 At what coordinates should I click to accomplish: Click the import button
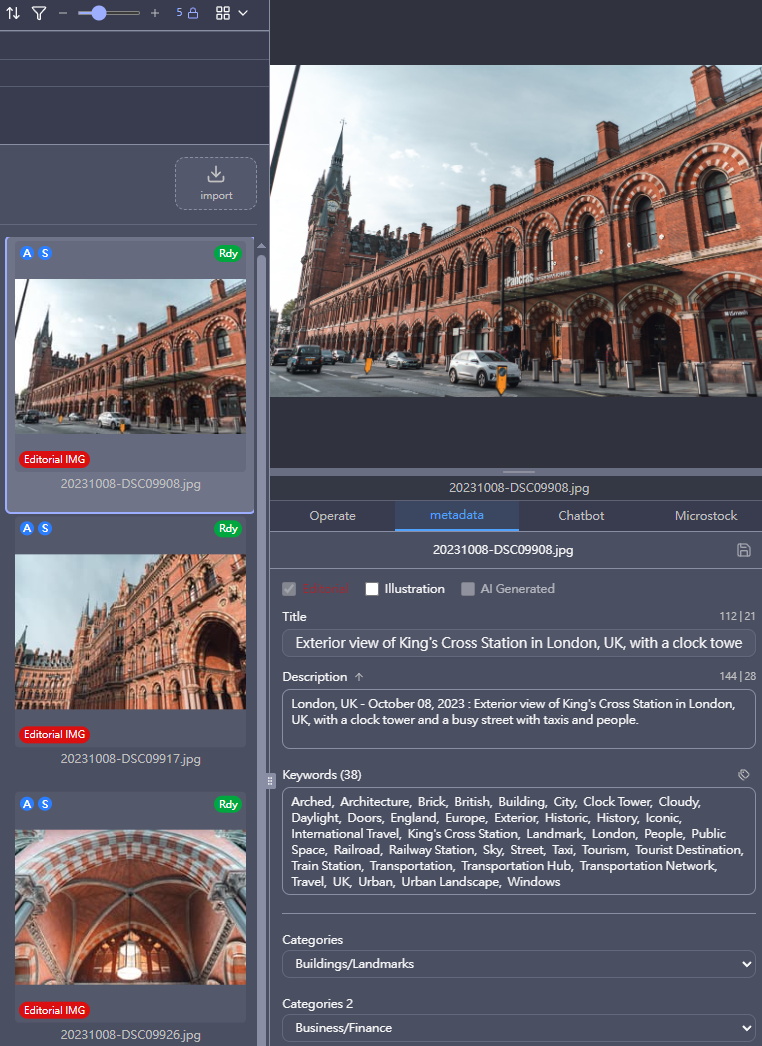(x=216, y=183)
